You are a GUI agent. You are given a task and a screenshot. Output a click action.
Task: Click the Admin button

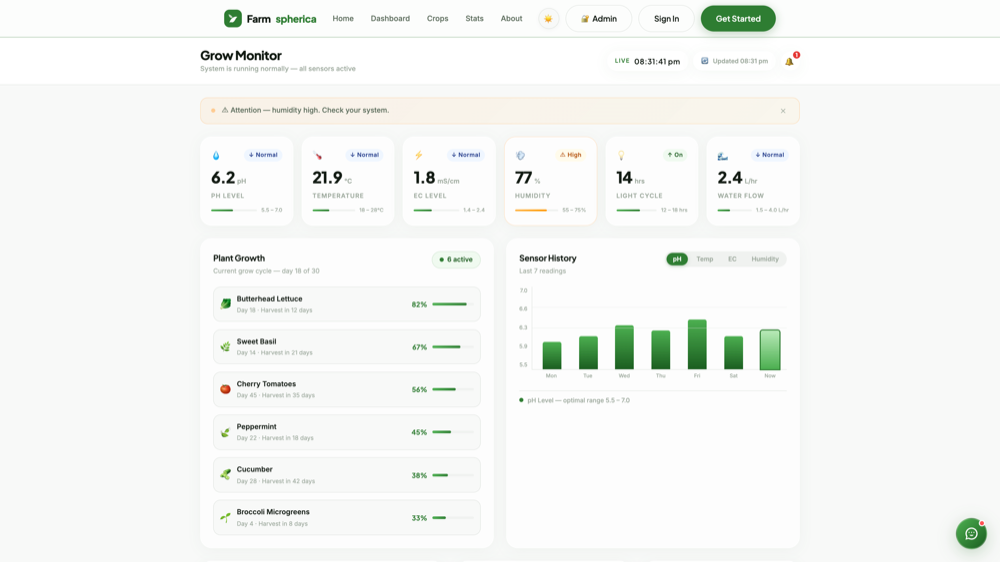click(x=598, y=18)
